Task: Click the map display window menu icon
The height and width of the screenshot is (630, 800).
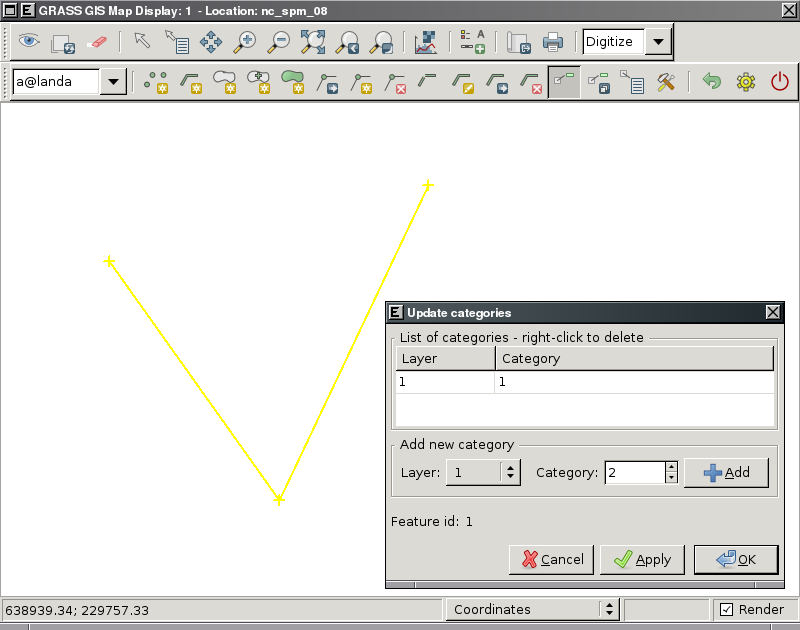Action: pos(10,10)
